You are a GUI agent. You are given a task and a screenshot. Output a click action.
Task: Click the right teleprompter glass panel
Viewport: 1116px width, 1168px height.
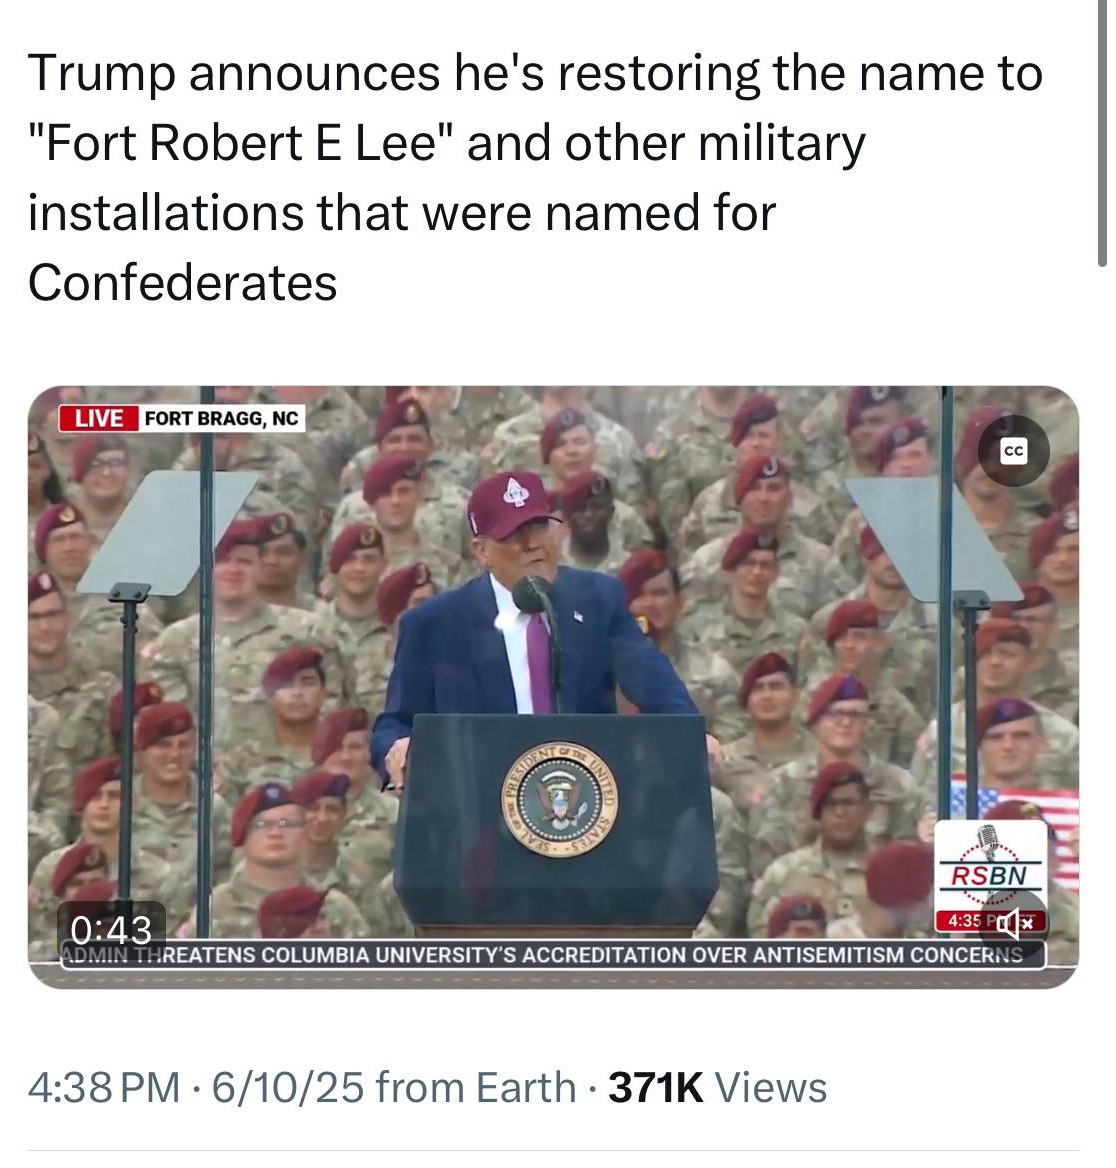934,539
